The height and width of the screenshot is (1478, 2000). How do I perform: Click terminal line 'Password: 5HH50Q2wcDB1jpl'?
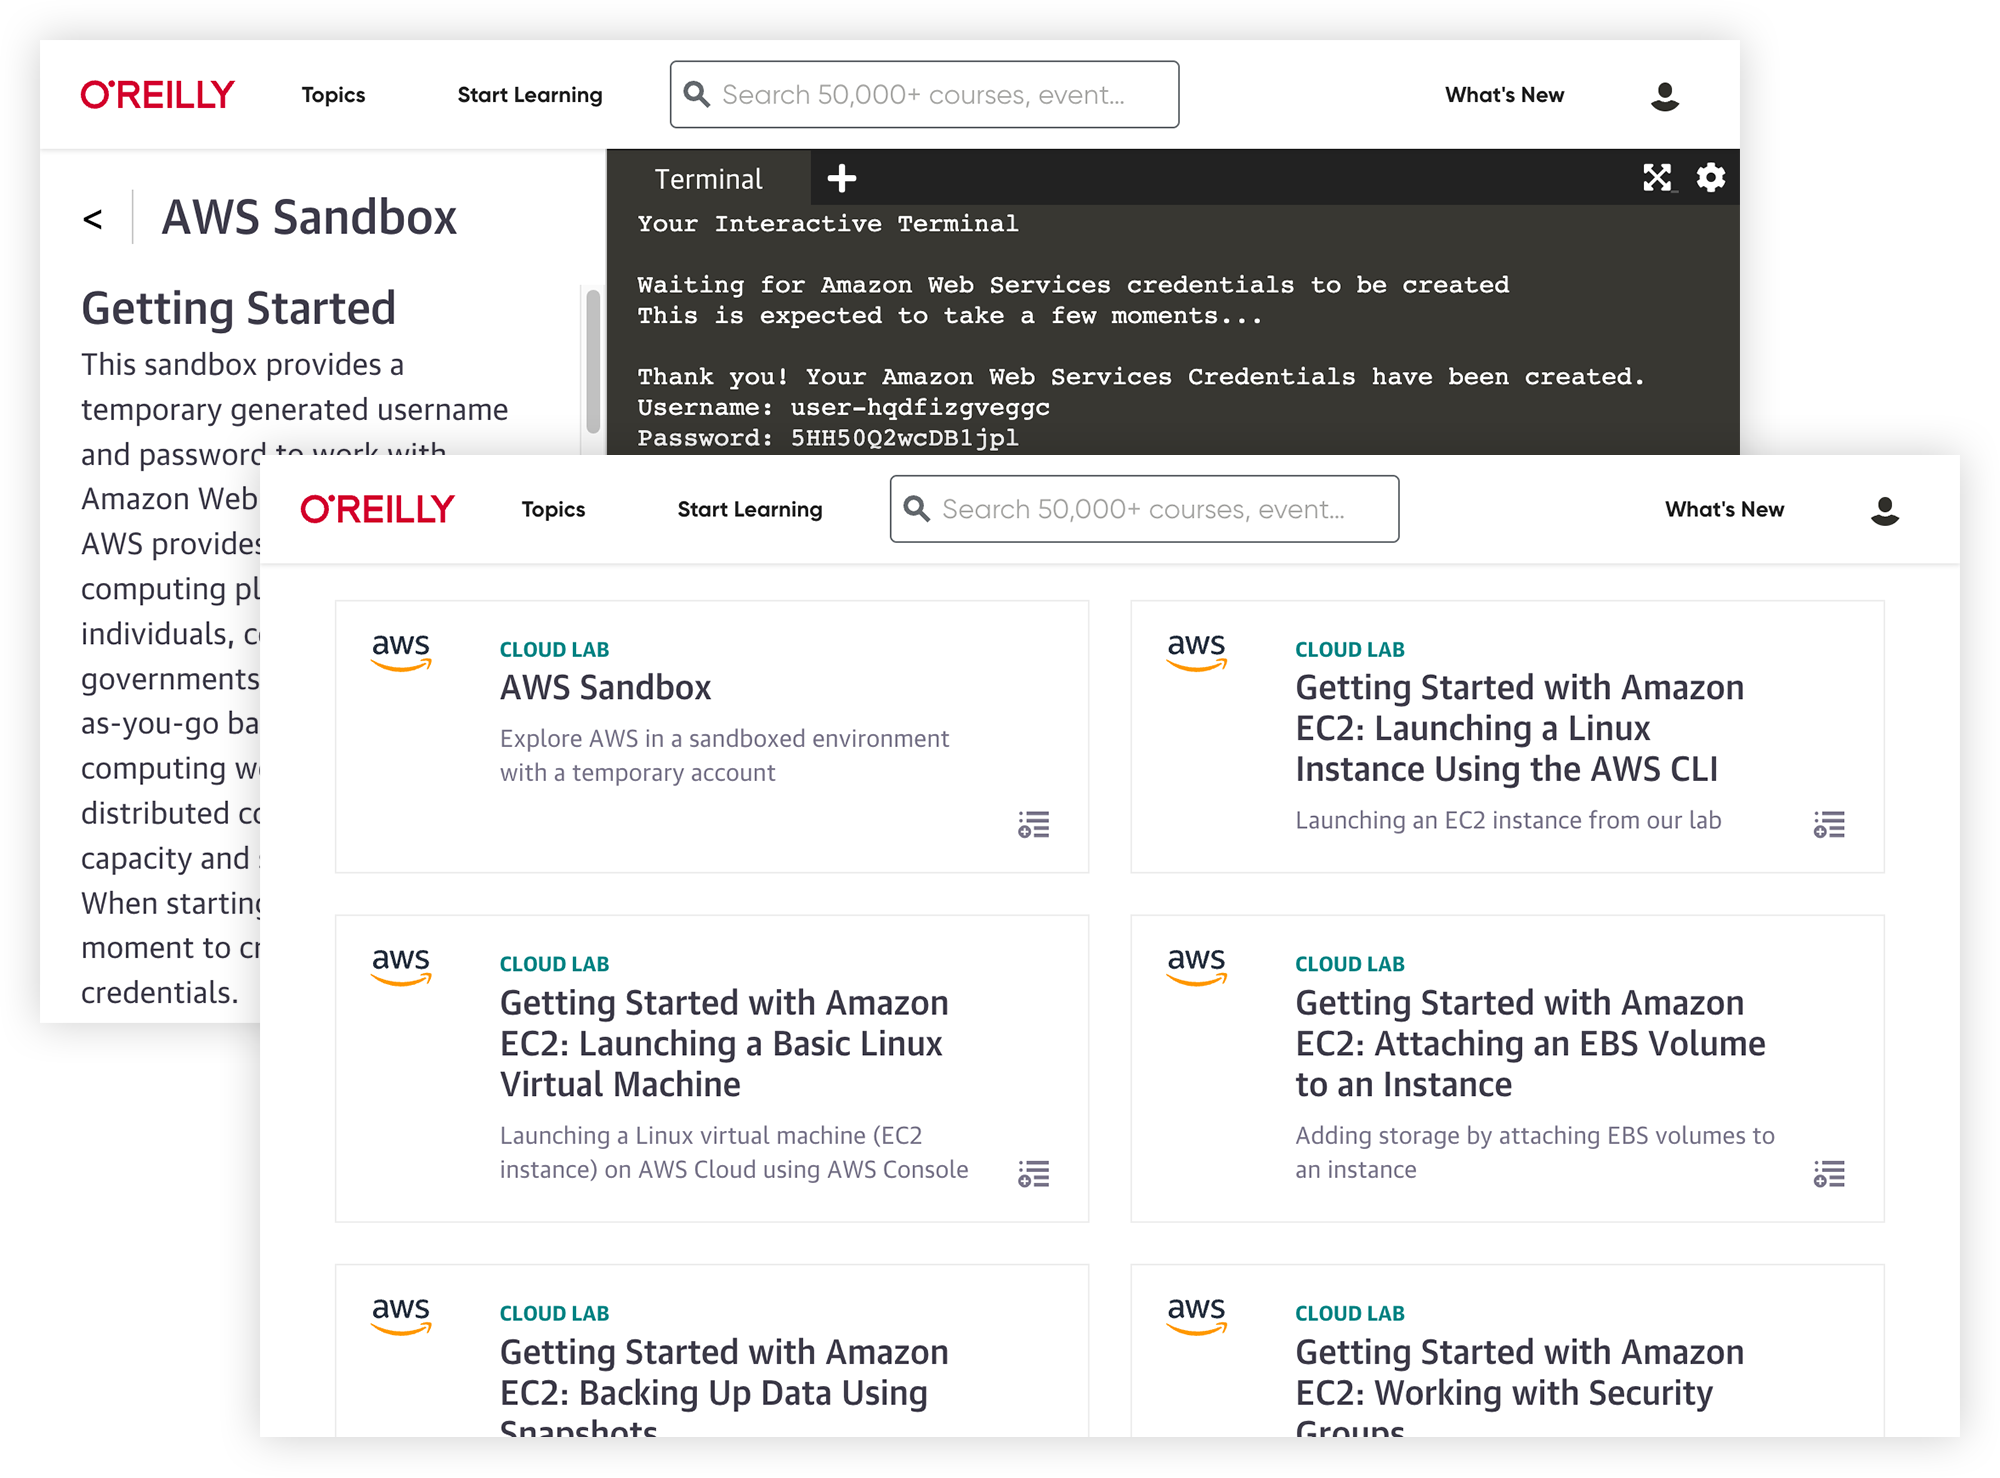tap(828, 438)
